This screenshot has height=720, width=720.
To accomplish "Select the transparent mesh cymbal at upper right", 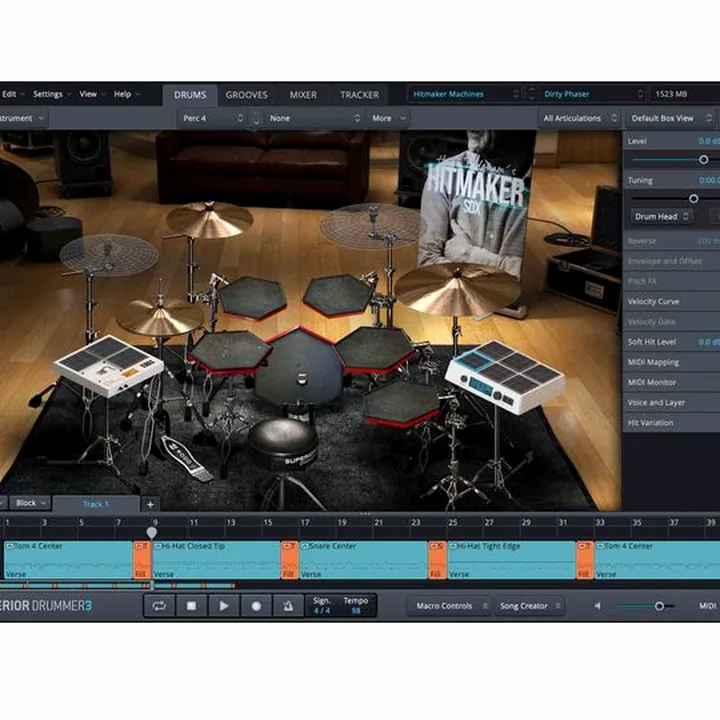I will (x=370, y=225).
